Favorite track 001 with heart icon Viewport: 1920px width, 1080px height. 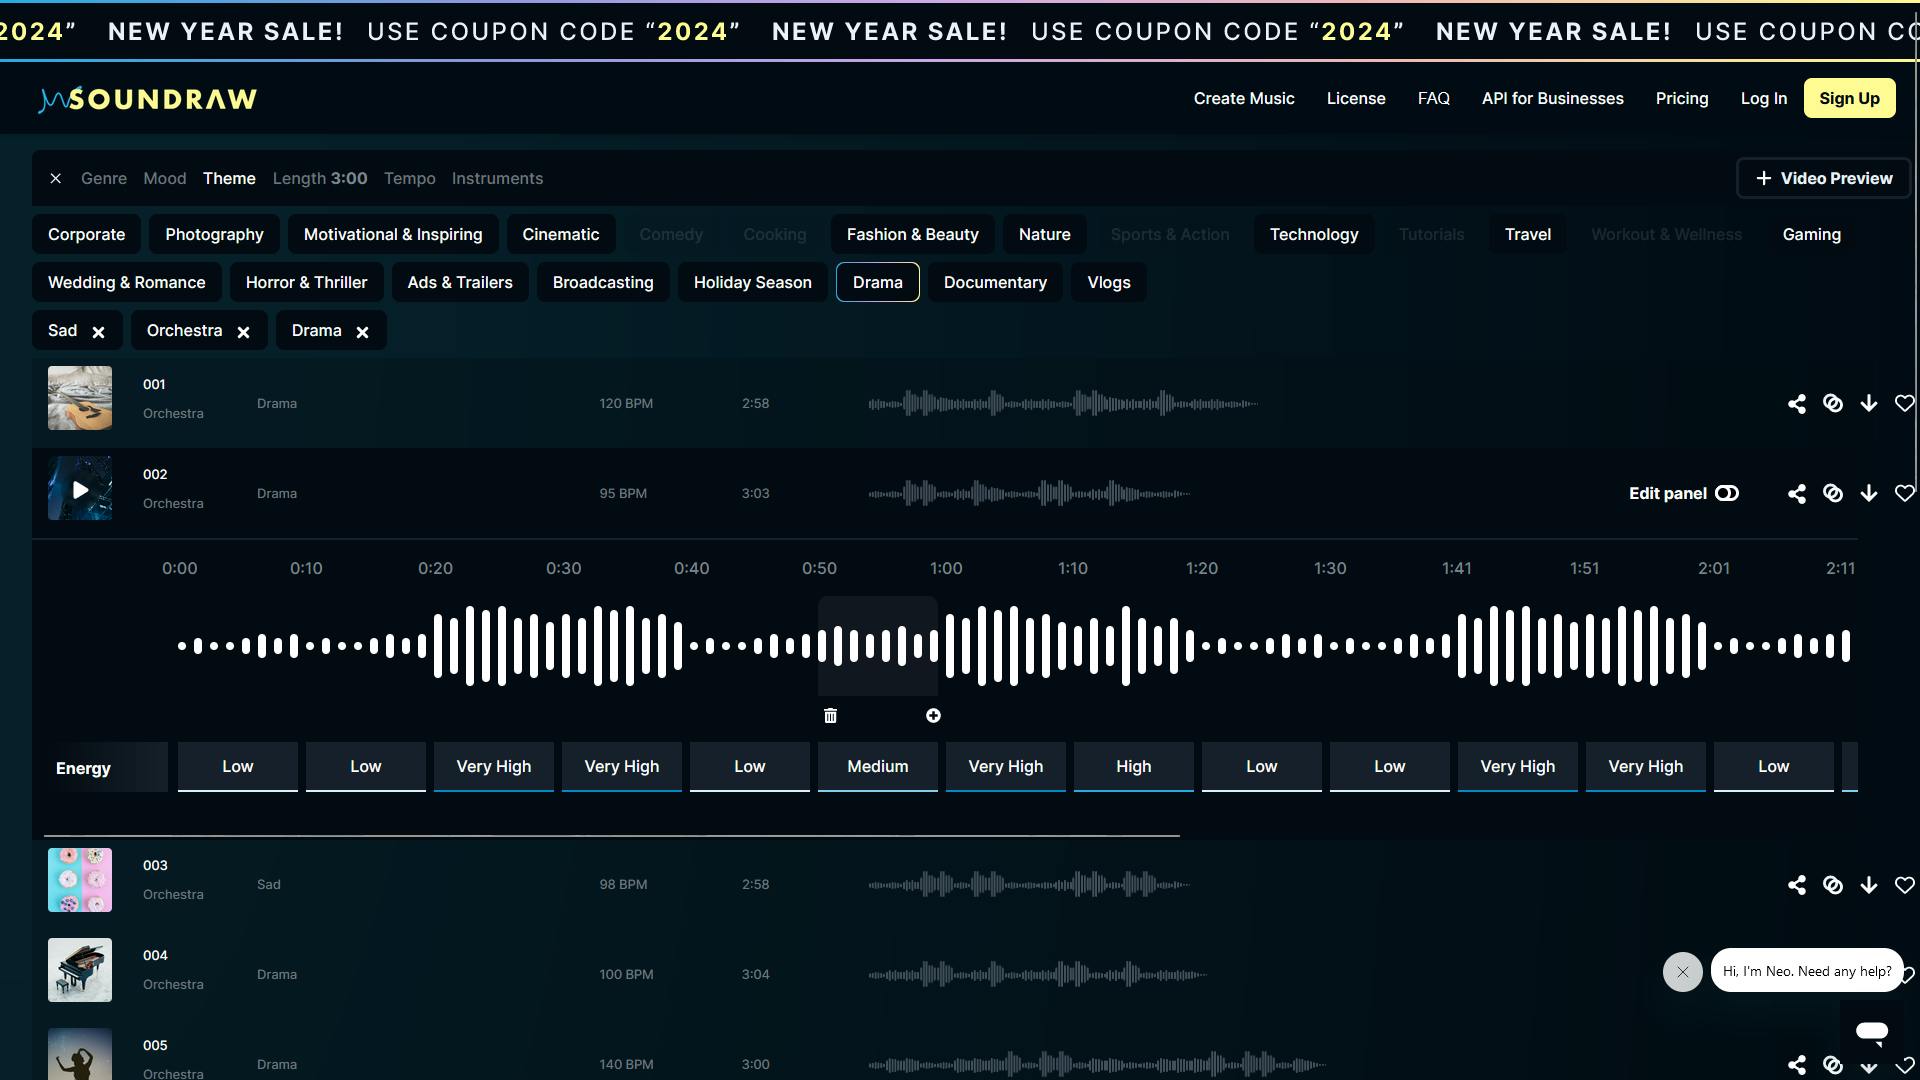tap(1904, 404)
